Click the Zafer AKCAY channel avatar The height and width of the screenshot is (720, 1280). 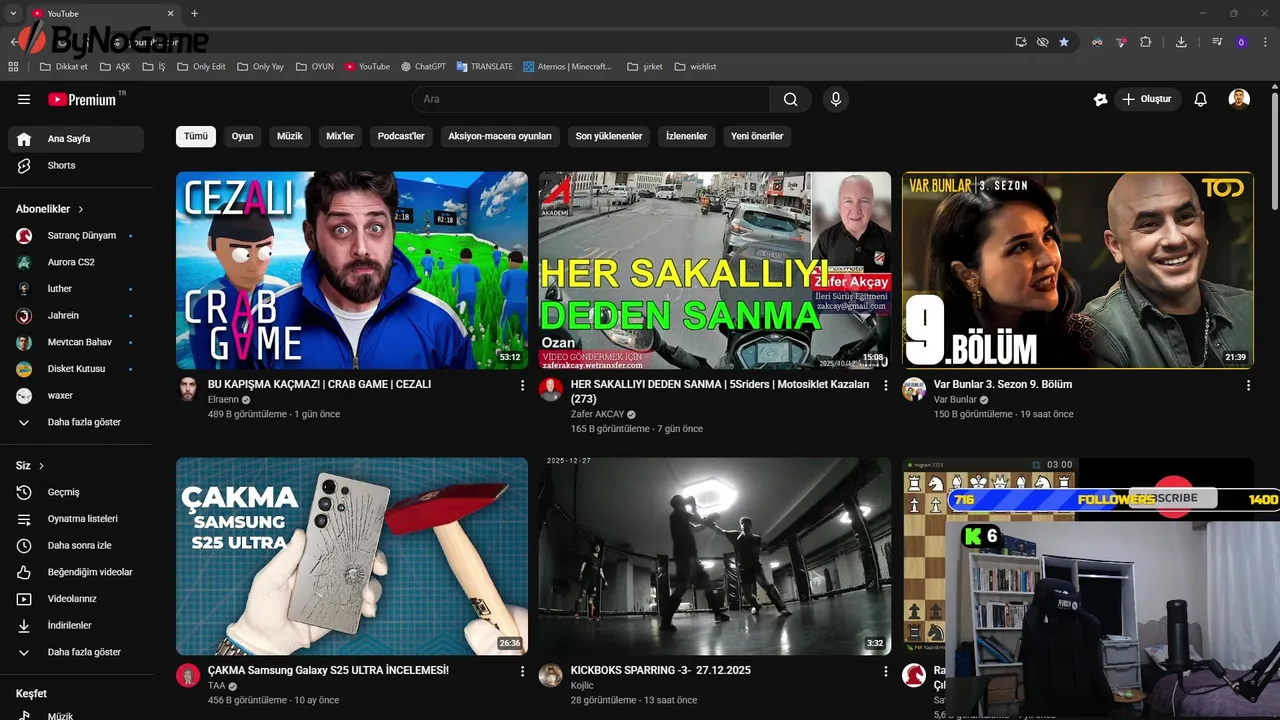550,389
